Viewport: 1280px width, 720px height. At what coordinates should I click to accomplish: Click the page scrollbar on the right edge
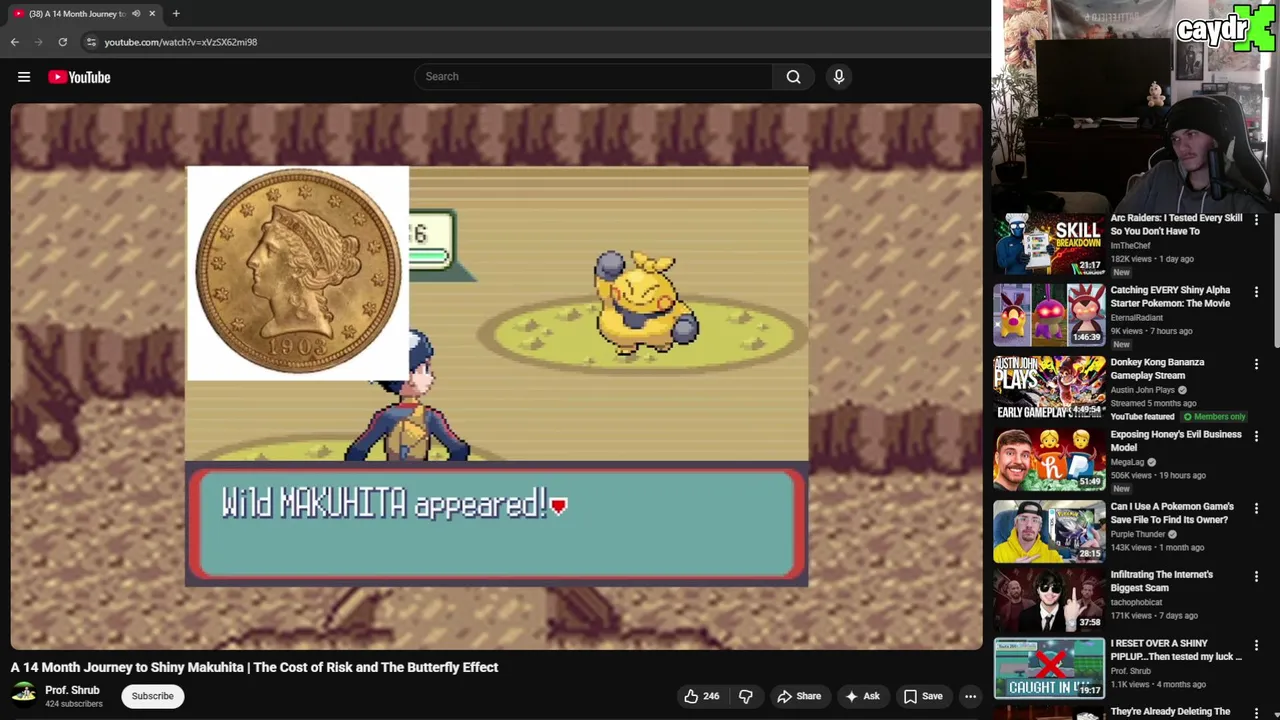click(1276, 280)
